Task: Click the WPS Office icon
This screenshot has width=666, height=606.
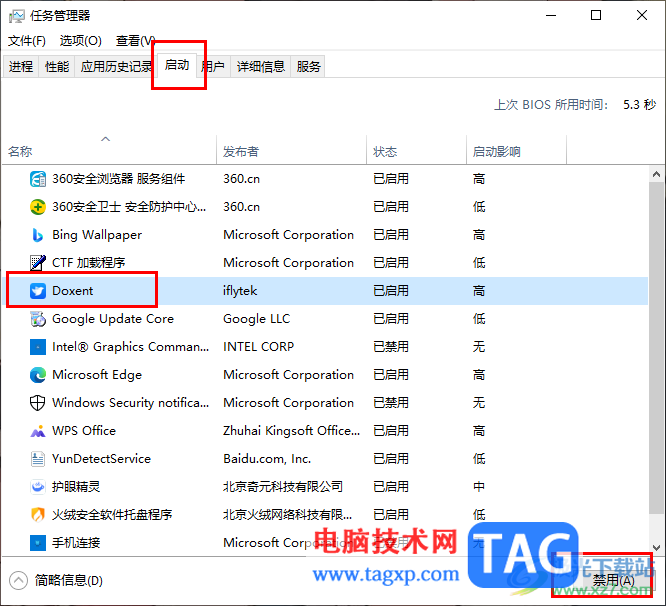Action: (38, 431)
